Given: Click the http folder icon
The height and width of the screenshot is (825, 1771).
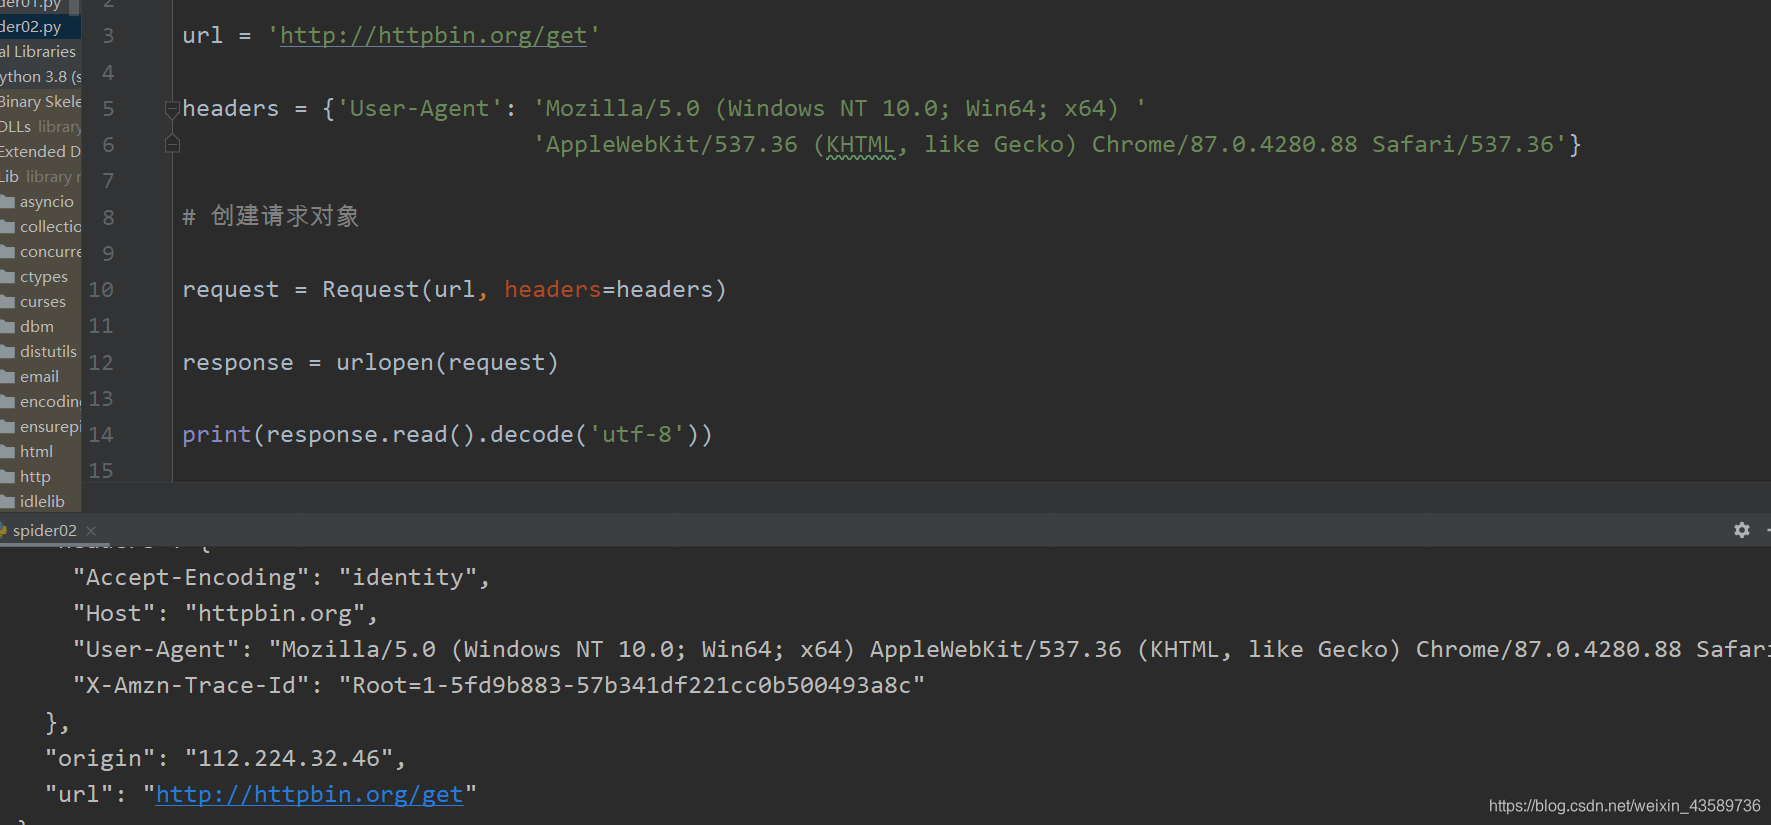Looking at the screenshot, I should click(7, 477).
